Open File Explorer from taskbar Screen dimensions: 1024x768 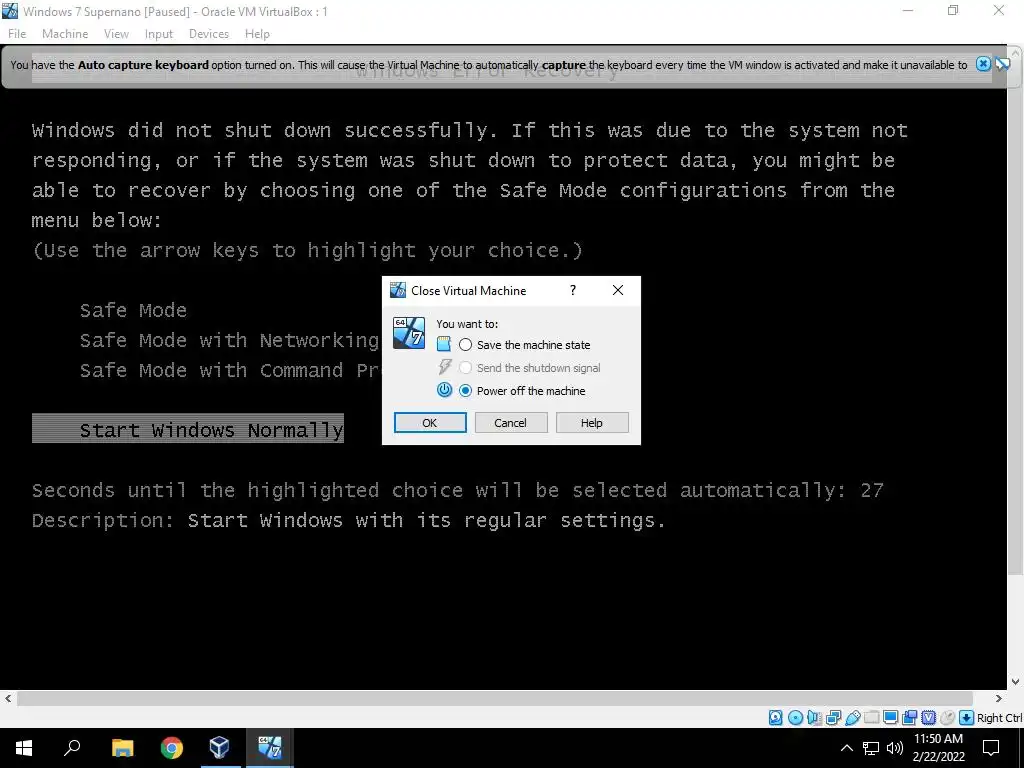(x=122, y=748)
